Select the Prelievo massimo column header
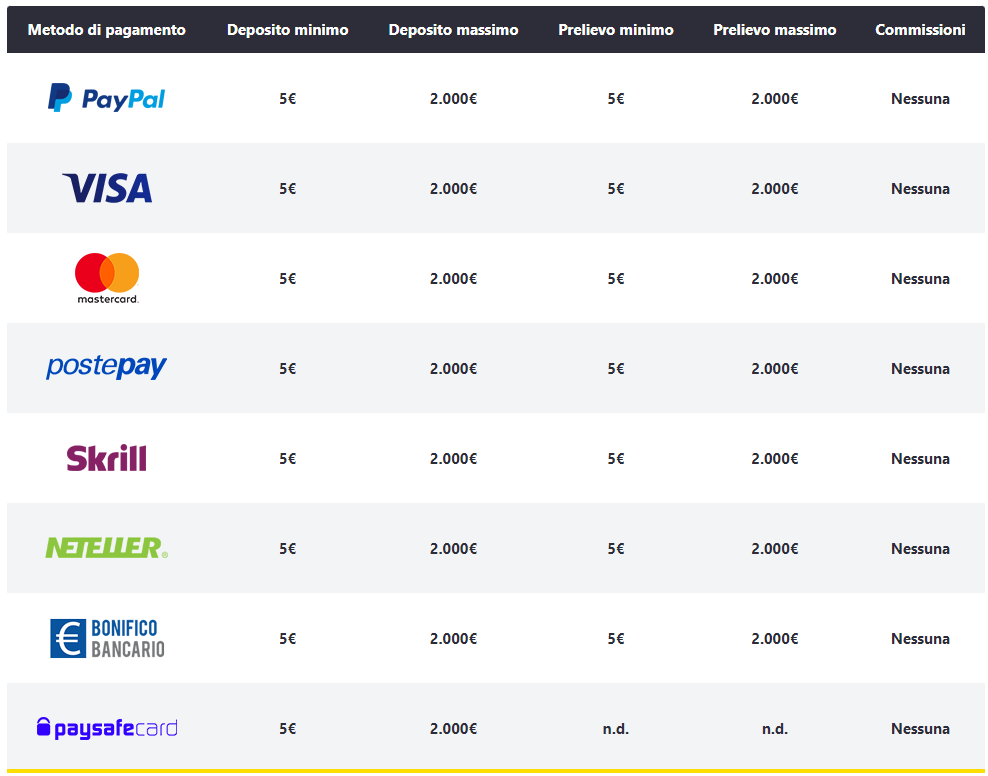This screenshot has width=988, height=776. 774,30
